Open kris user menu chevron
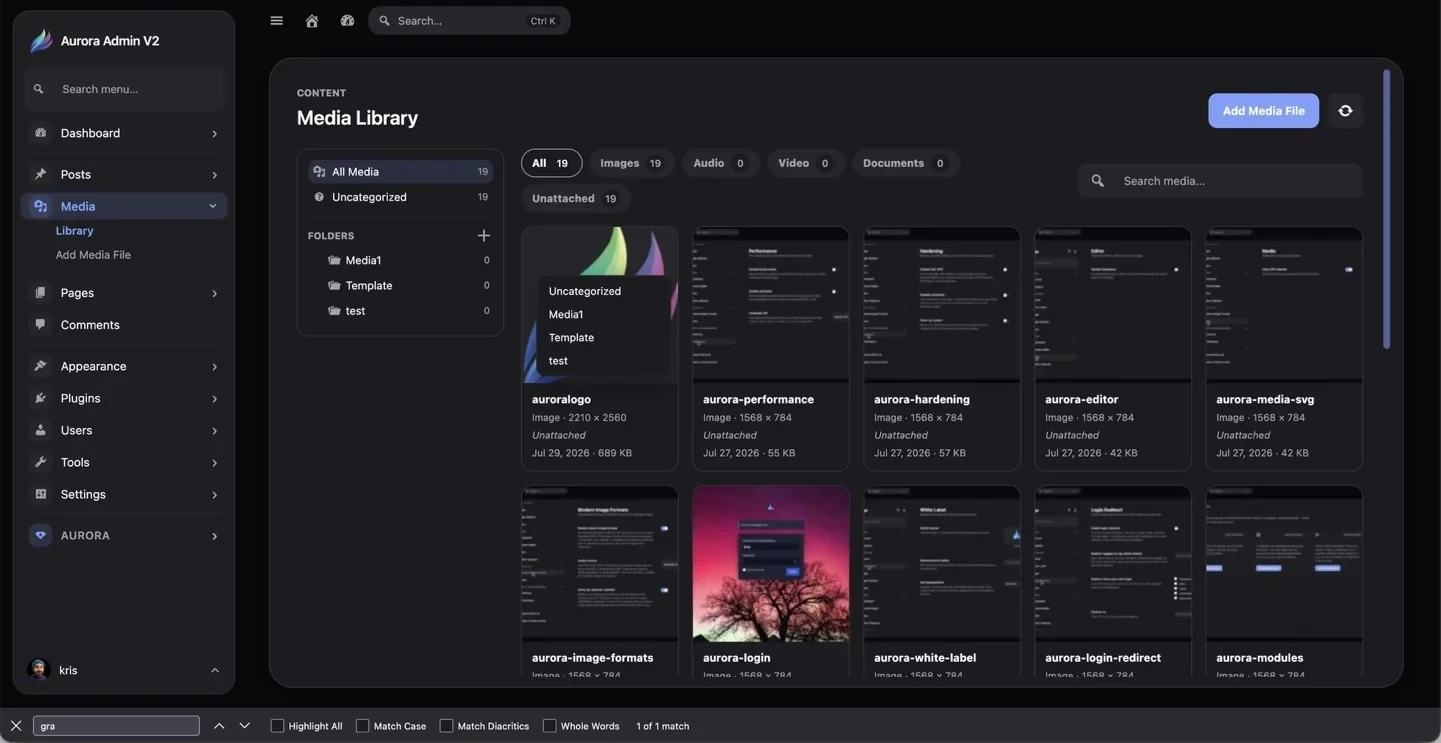The image size is (1441, 743). [x=215, y=671]
